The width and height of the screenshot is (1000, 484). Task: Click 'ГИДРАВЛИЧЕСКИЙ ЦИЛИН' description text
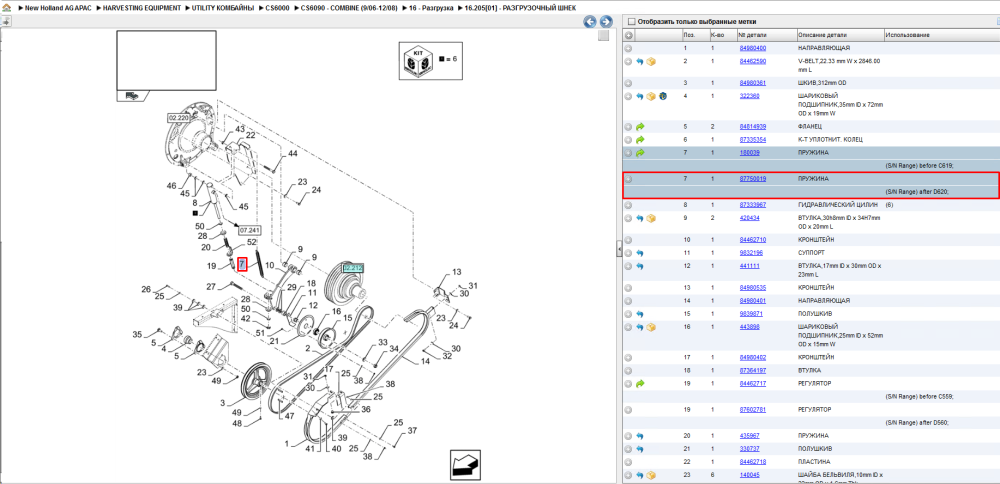pyautogui.click(x=838, y=205)
